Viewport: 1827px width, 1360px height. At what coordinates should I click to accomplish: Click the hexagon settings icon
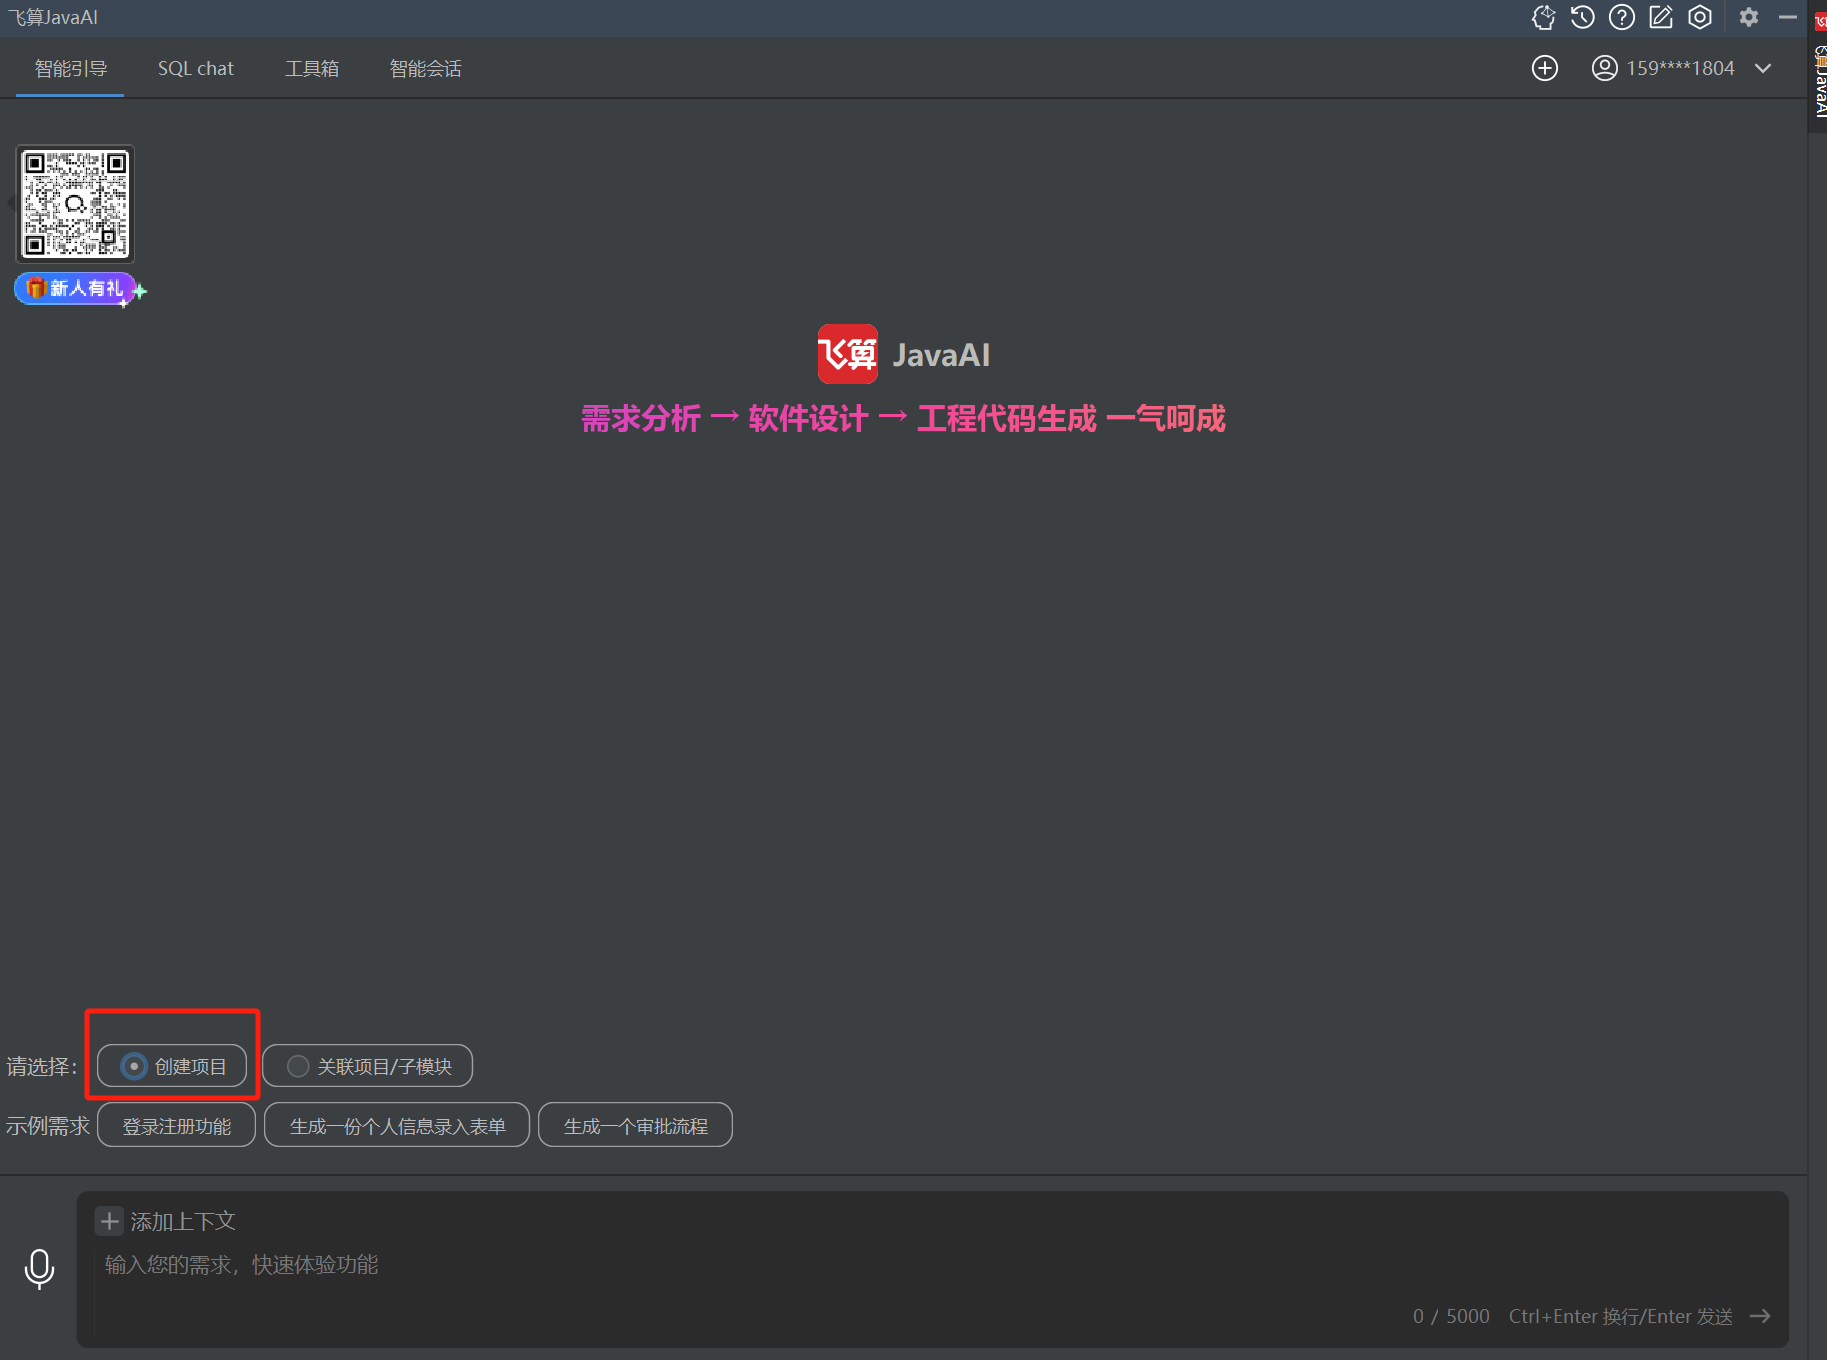point(1700,17)
